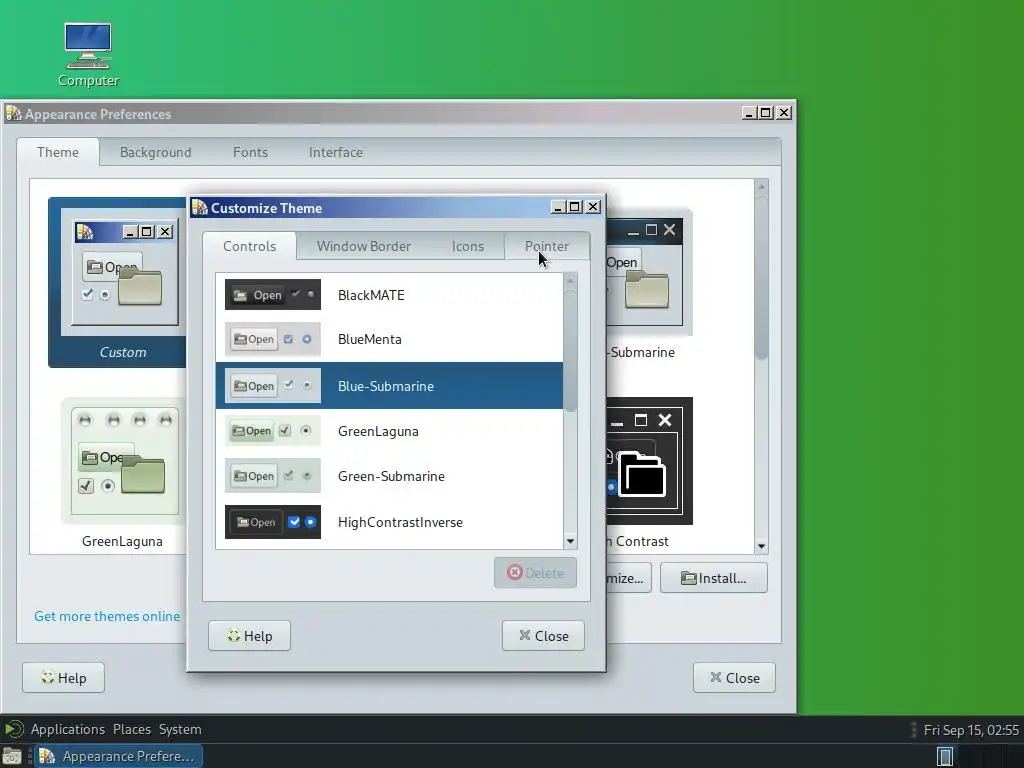
Task: Open the Icons tab
Action: [x=468, y=246]
